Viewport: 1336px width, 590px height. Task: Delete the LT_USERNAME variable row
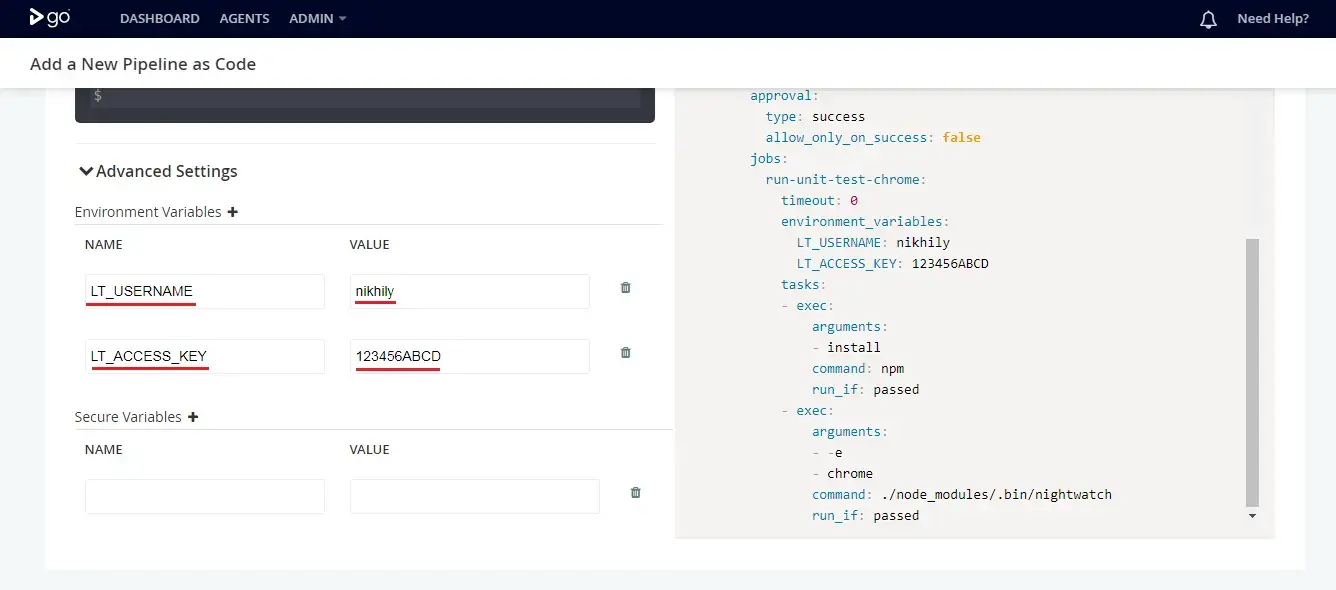click(x=626, y=288)
